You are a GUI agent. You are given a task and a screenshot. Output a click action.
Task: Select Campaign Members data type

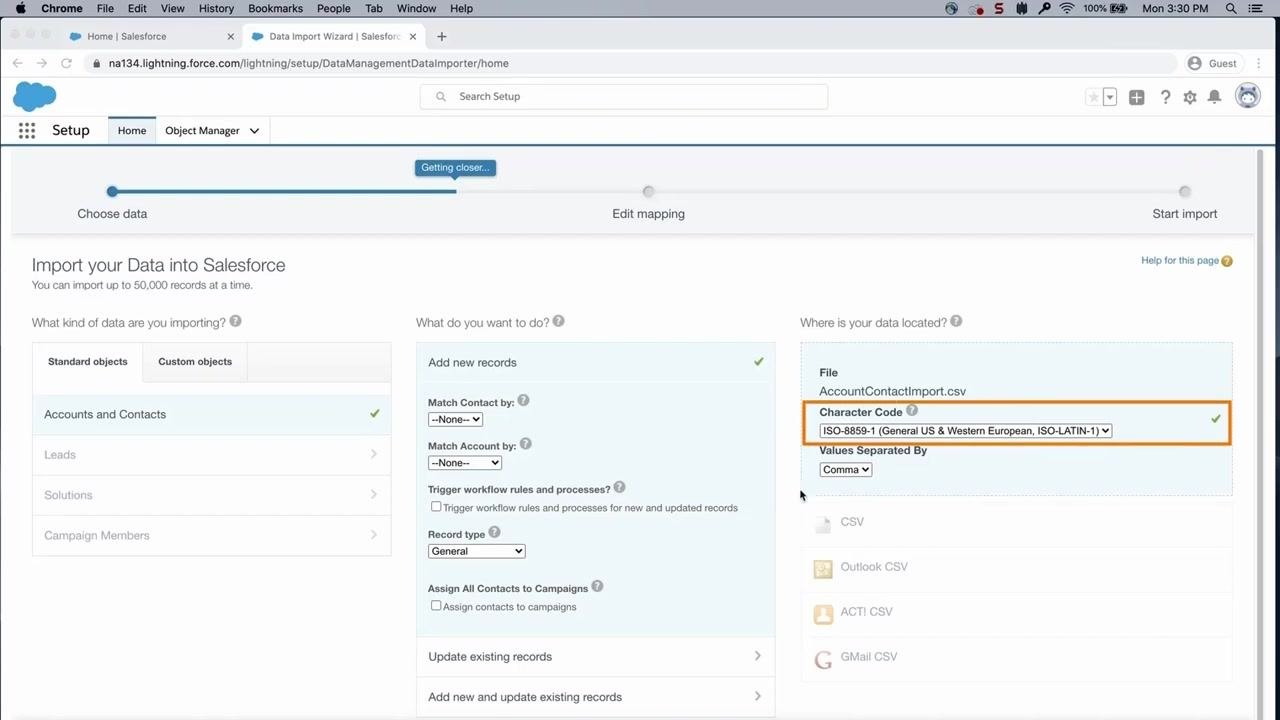[x=212, y=536]
